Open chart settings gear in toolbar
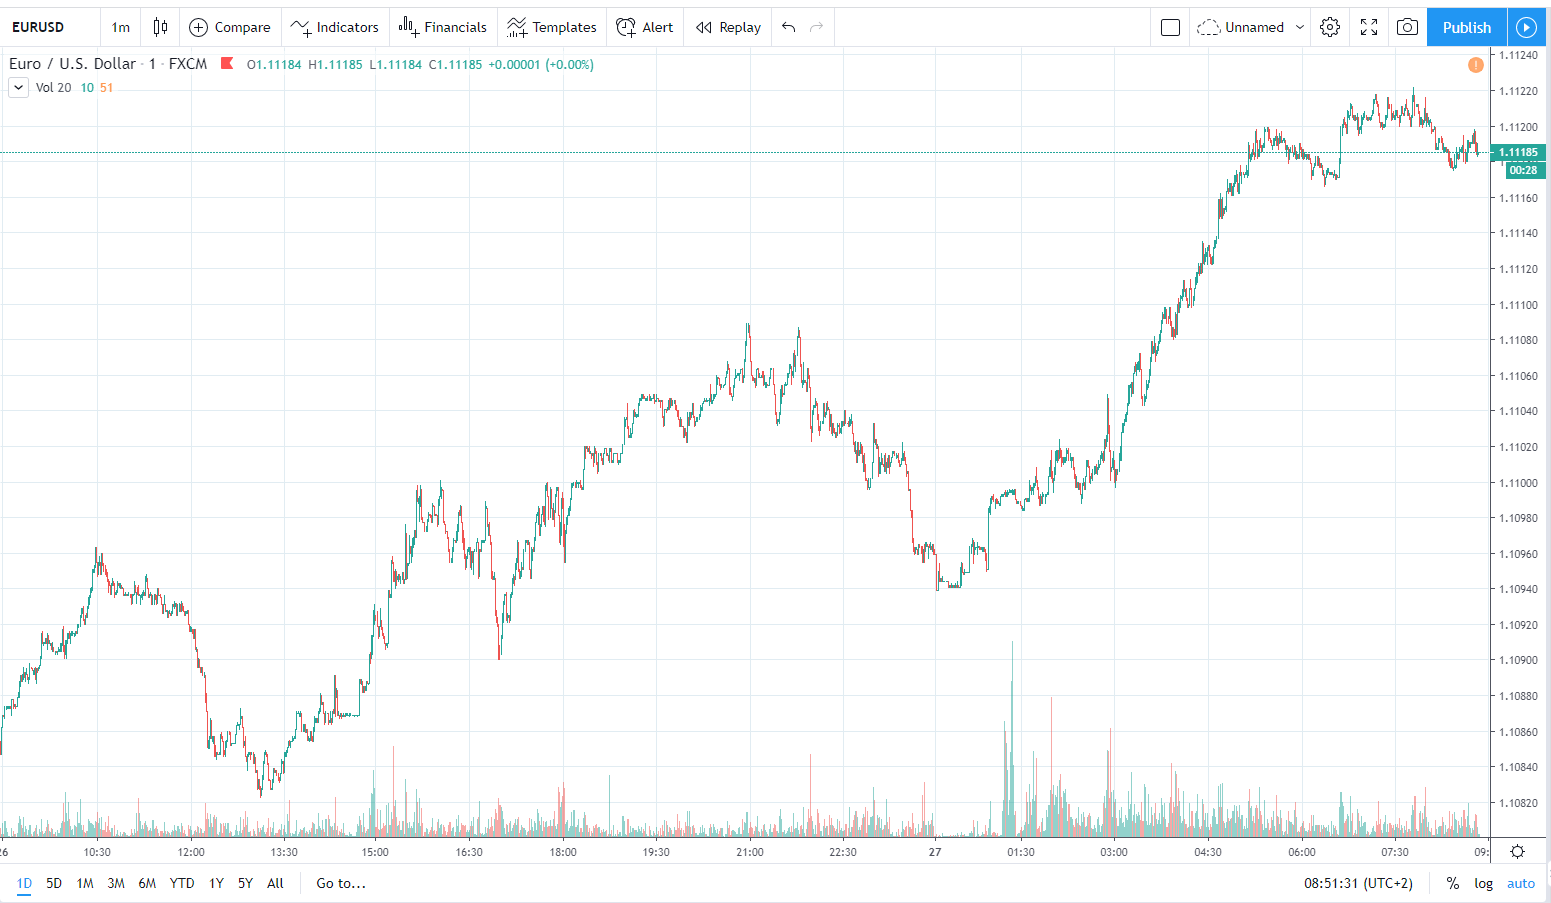This screenshot has height=903, width=1551. tap(1330, 27)
